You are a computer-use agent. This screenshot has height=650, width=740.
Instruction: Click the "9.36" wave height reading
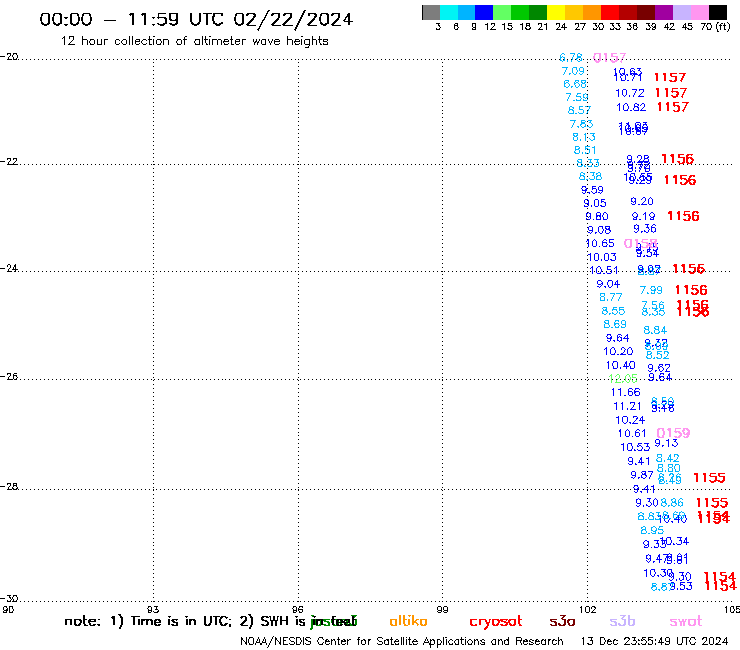645,229
